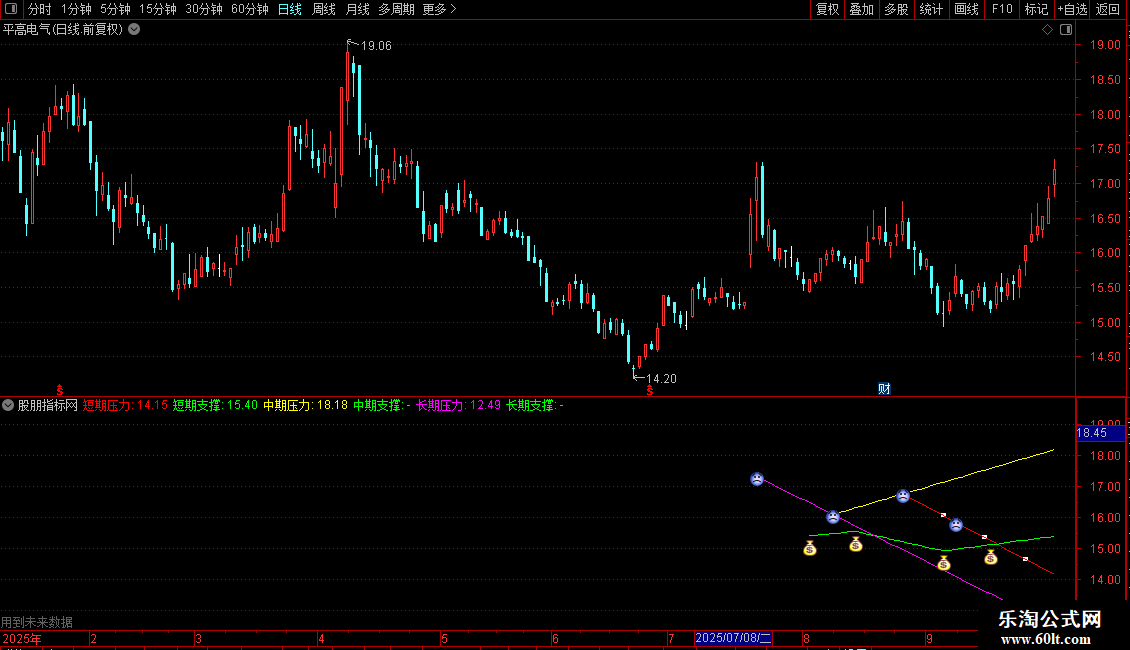Switch to 分时 intraday view
Screen dimensions: 1130x650
click(x=40, y=9)
